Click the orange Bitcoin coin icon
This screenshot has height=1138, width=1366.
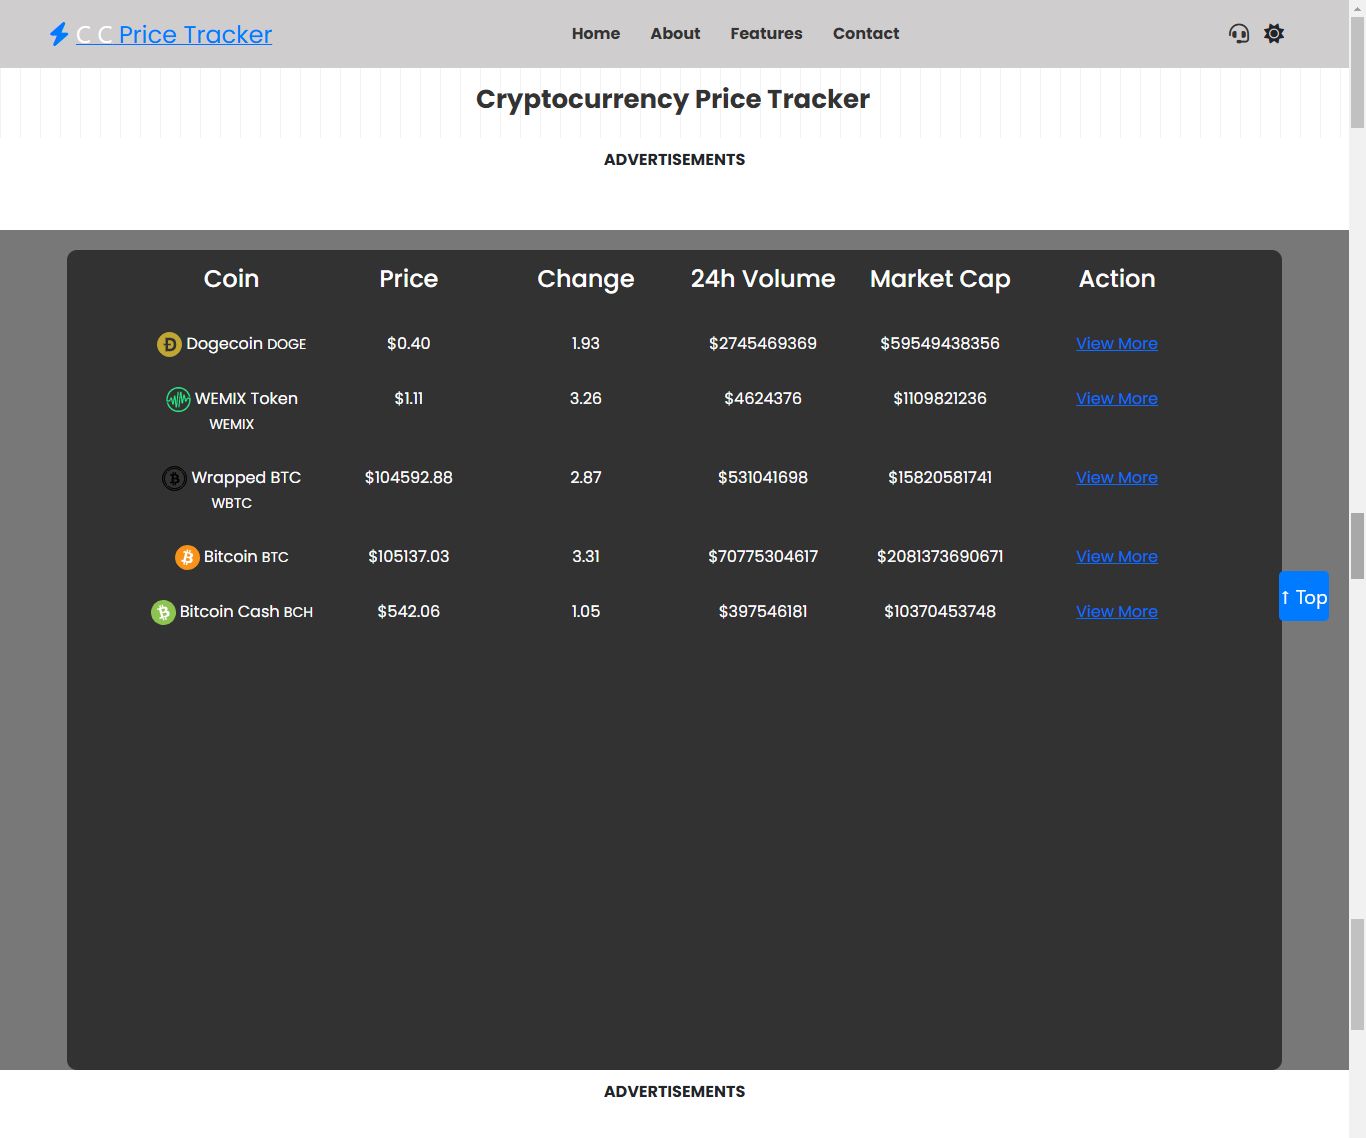pyautogui.click(x=187, y=557)
